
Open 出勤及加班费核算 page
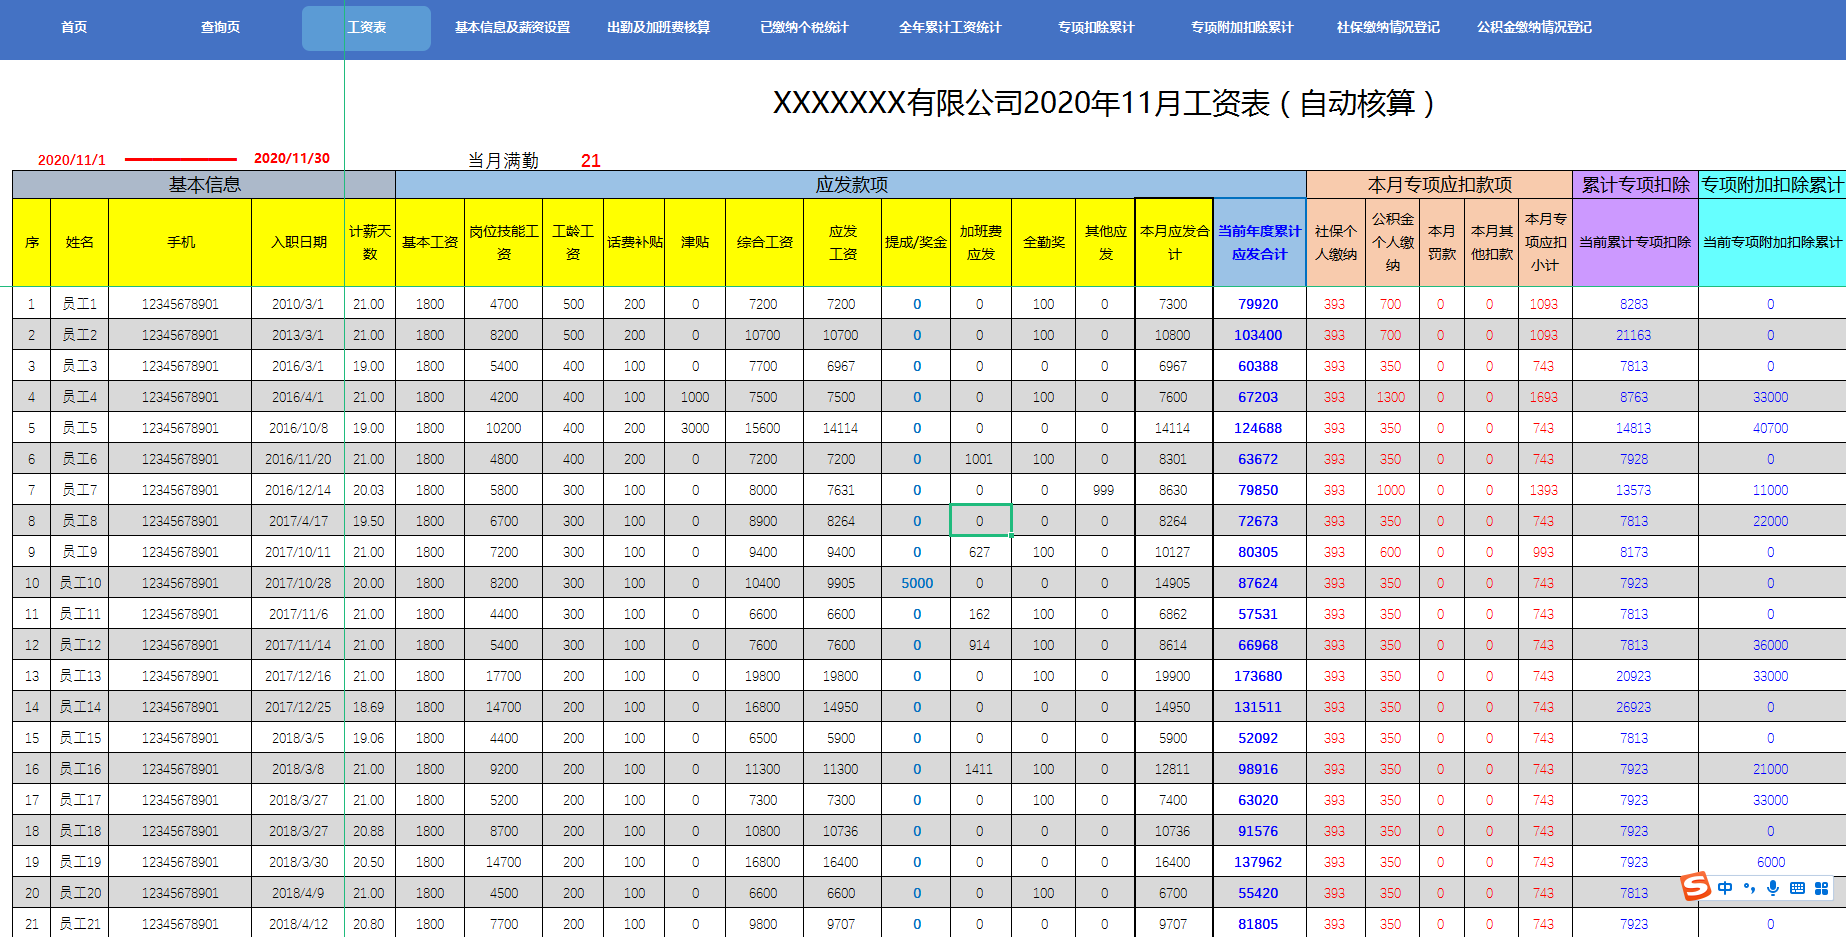[658, 28]
